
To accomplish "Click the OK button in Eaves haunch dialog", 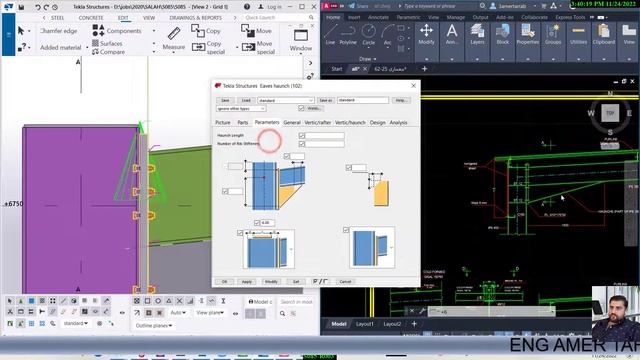I will click(224, 282).
